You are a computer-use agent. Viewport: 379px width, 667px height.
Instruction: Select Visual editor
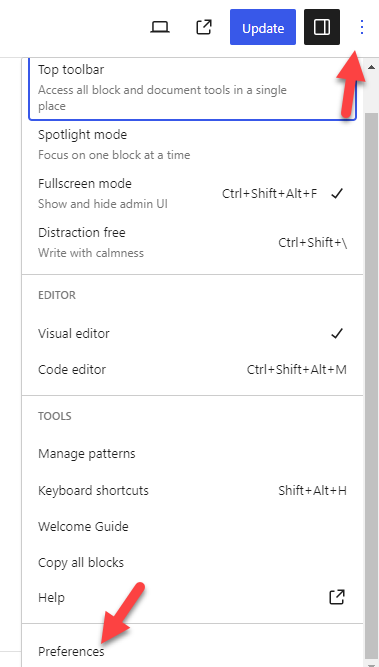click(192, 334)
